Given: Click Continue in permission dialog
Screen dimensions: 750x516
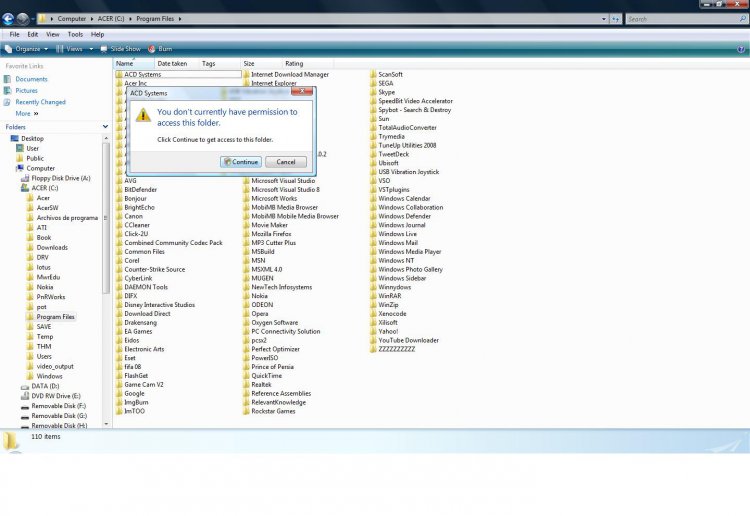Looking at the screenshot, I should pyautogui.click(x=241, y=162).
